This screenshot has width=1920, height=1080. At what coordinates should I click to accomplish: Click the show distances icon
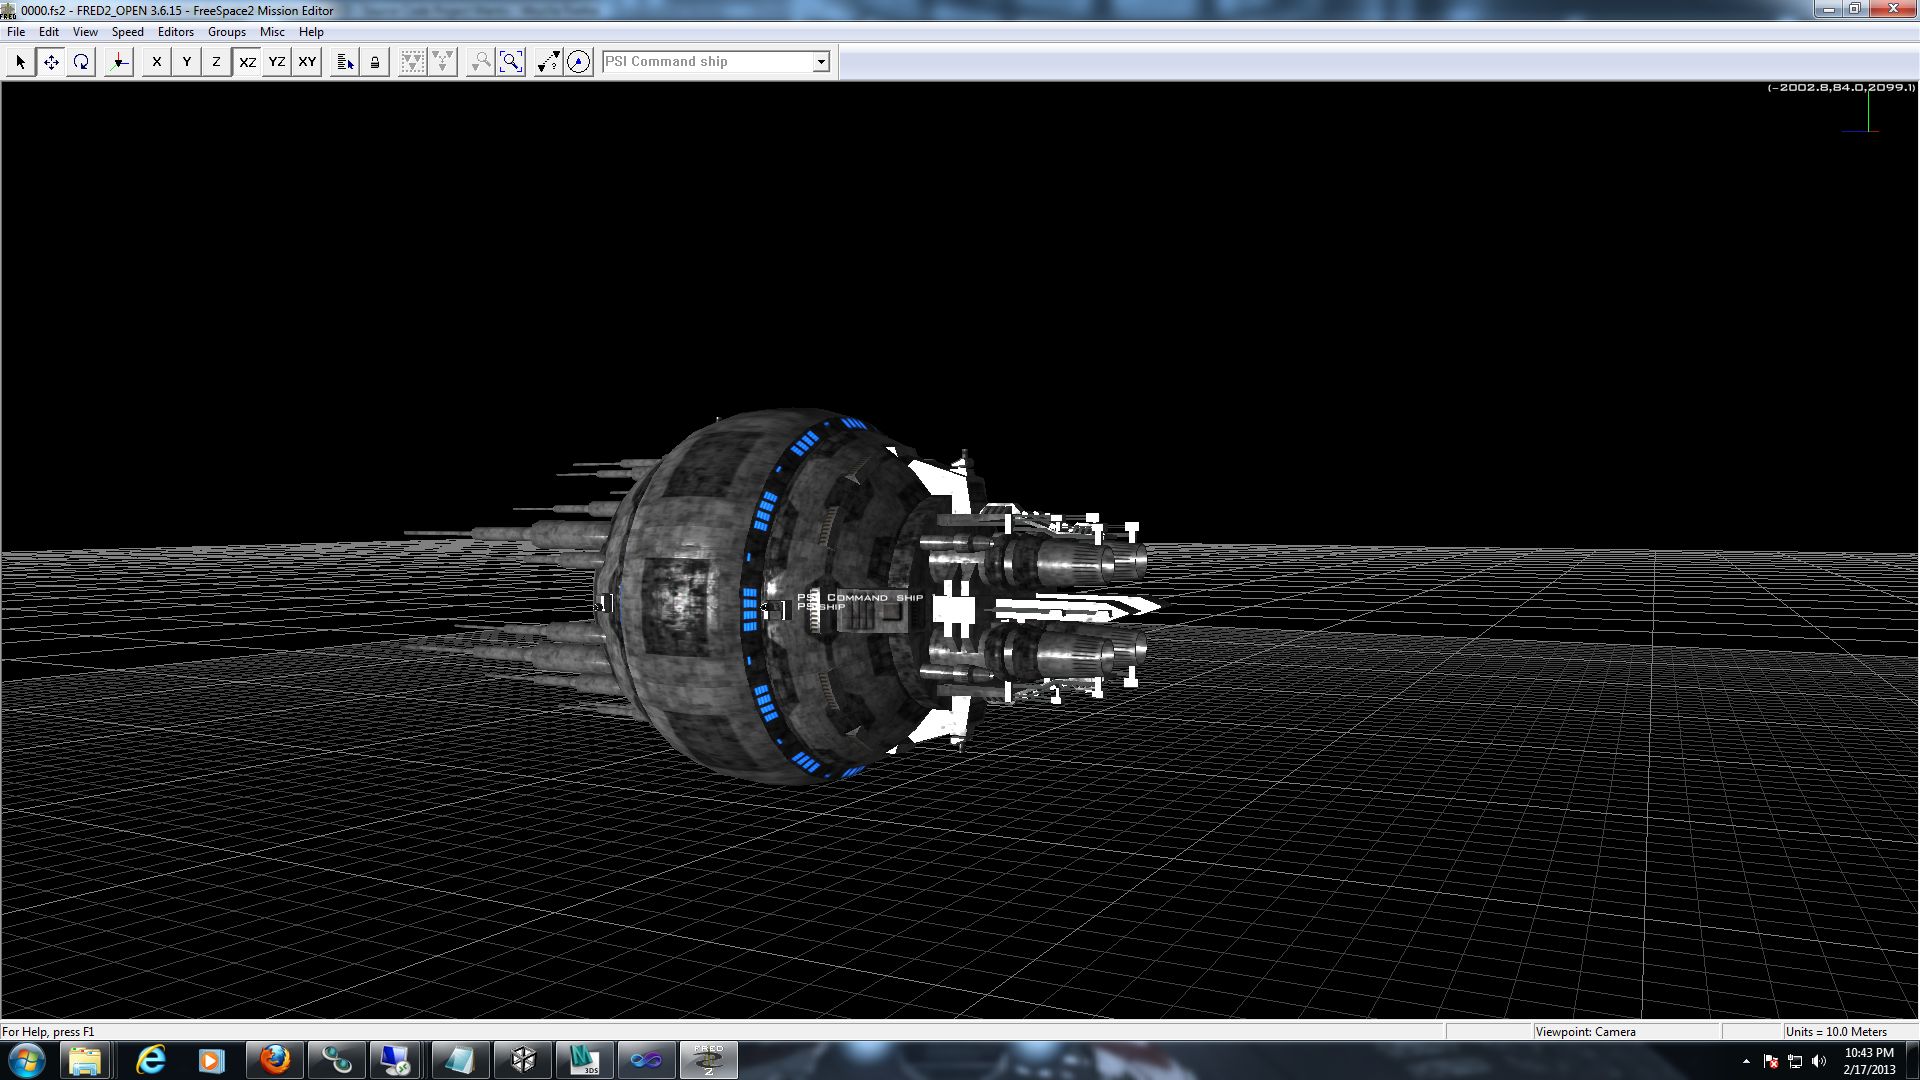point(548,62)
